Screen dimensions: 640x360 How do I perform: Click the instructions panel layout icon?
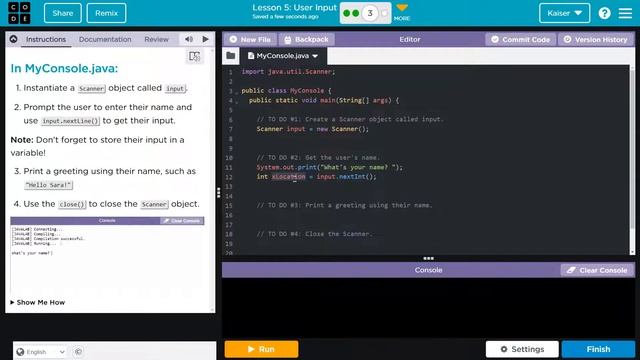point(194,56)
